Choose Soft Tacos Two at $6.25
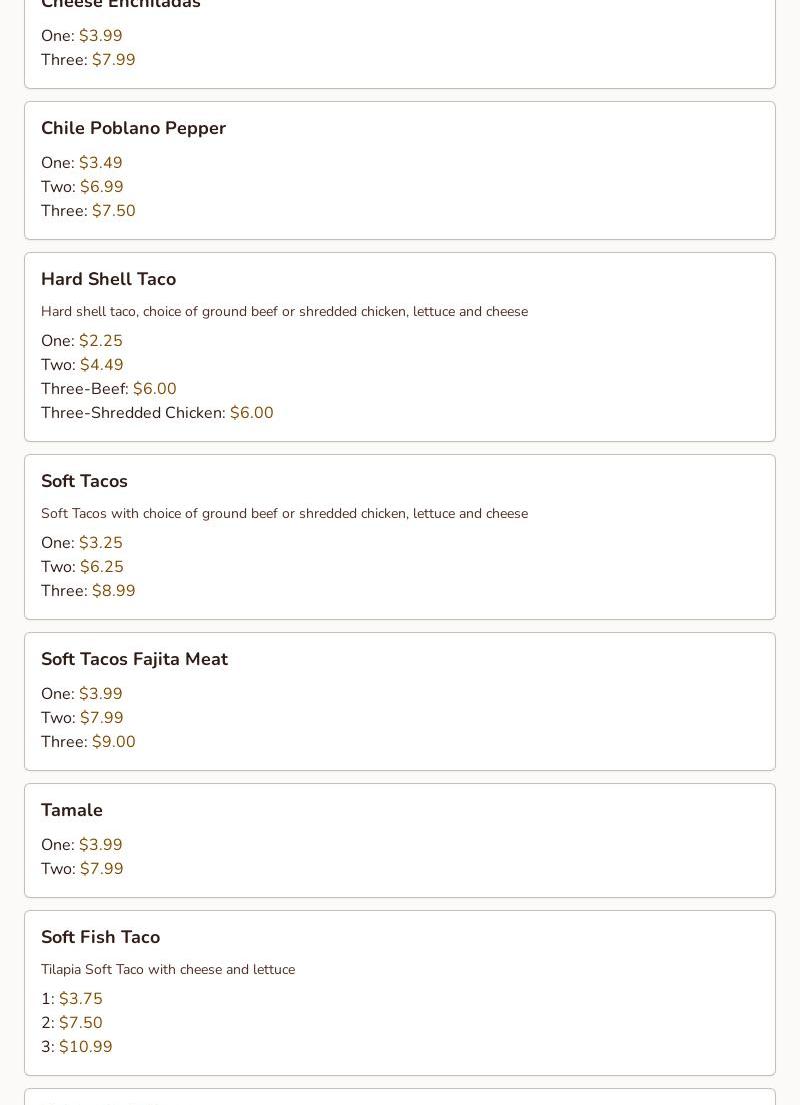The width and height of the screenshot is (800, 1105). (82, 567)
